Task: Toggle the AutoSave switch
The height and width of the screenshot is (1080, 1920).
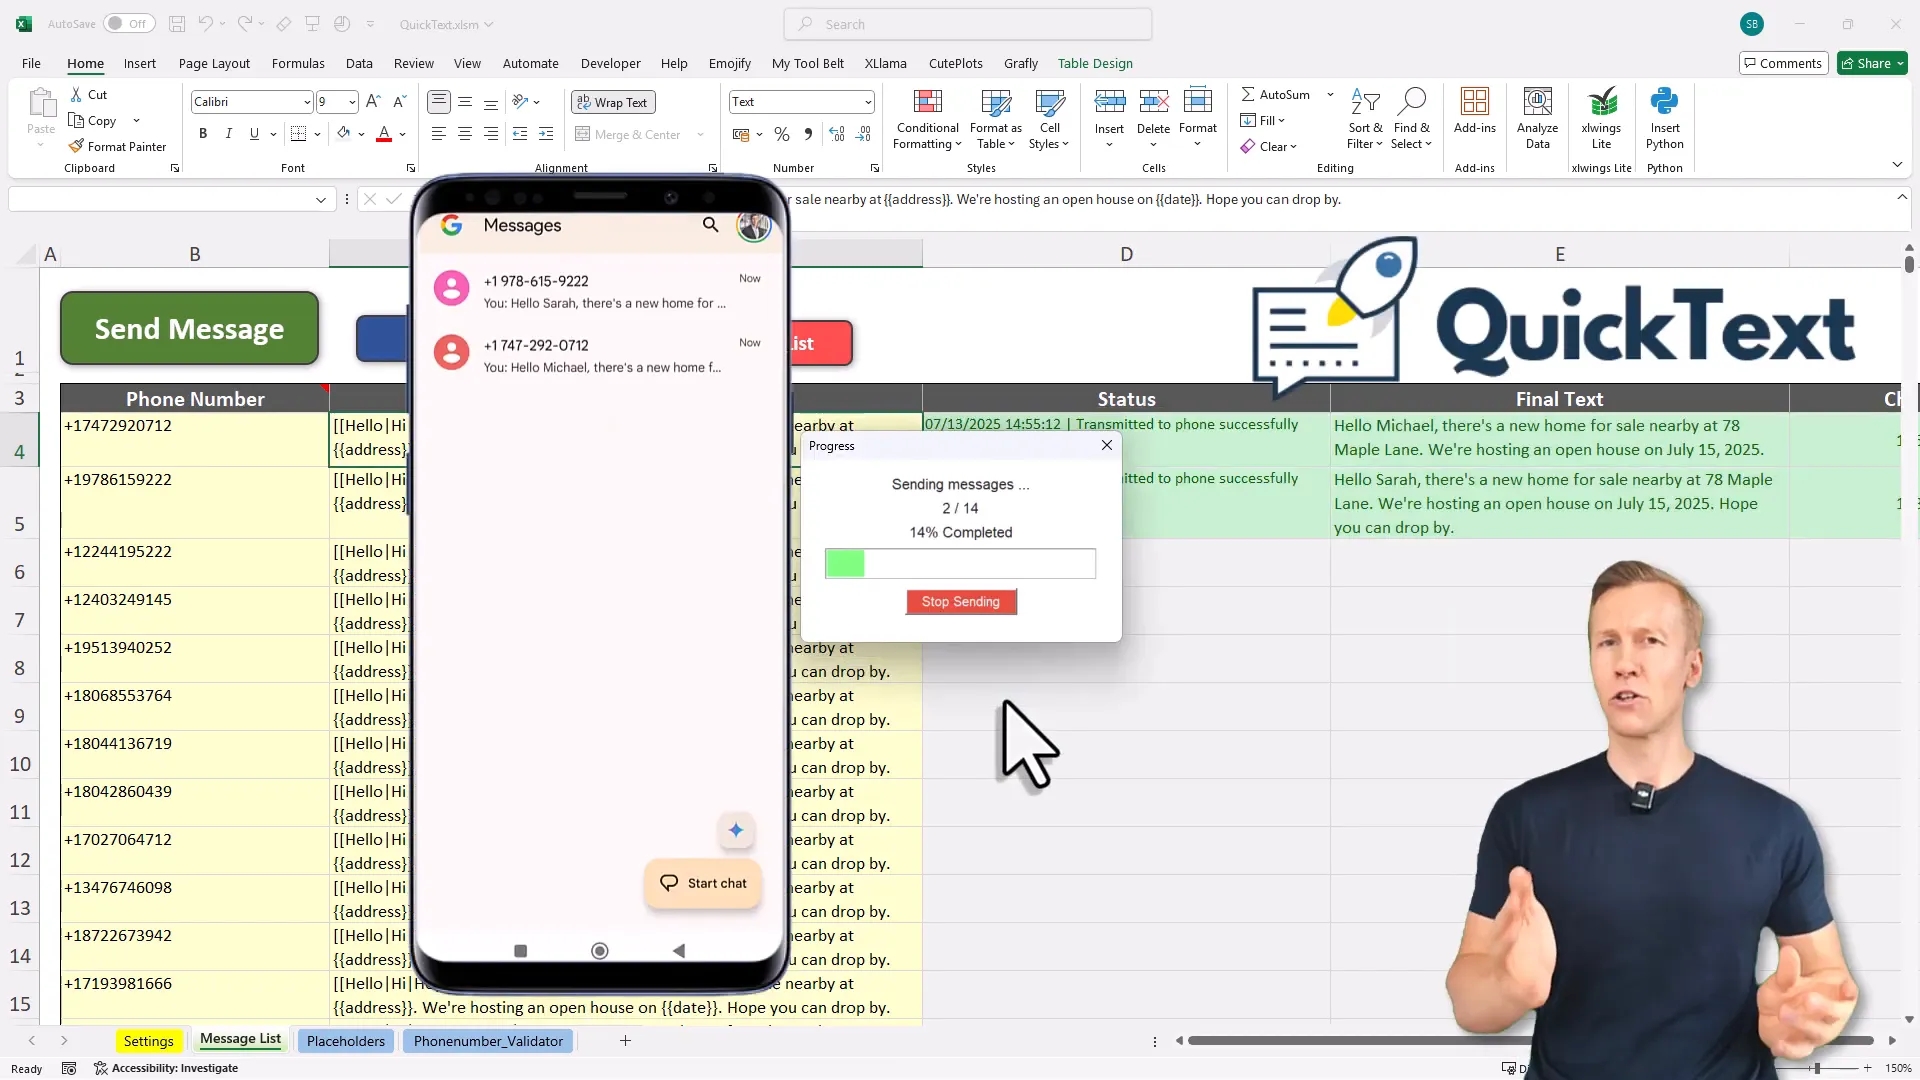Action: click(x=128, y=24)
